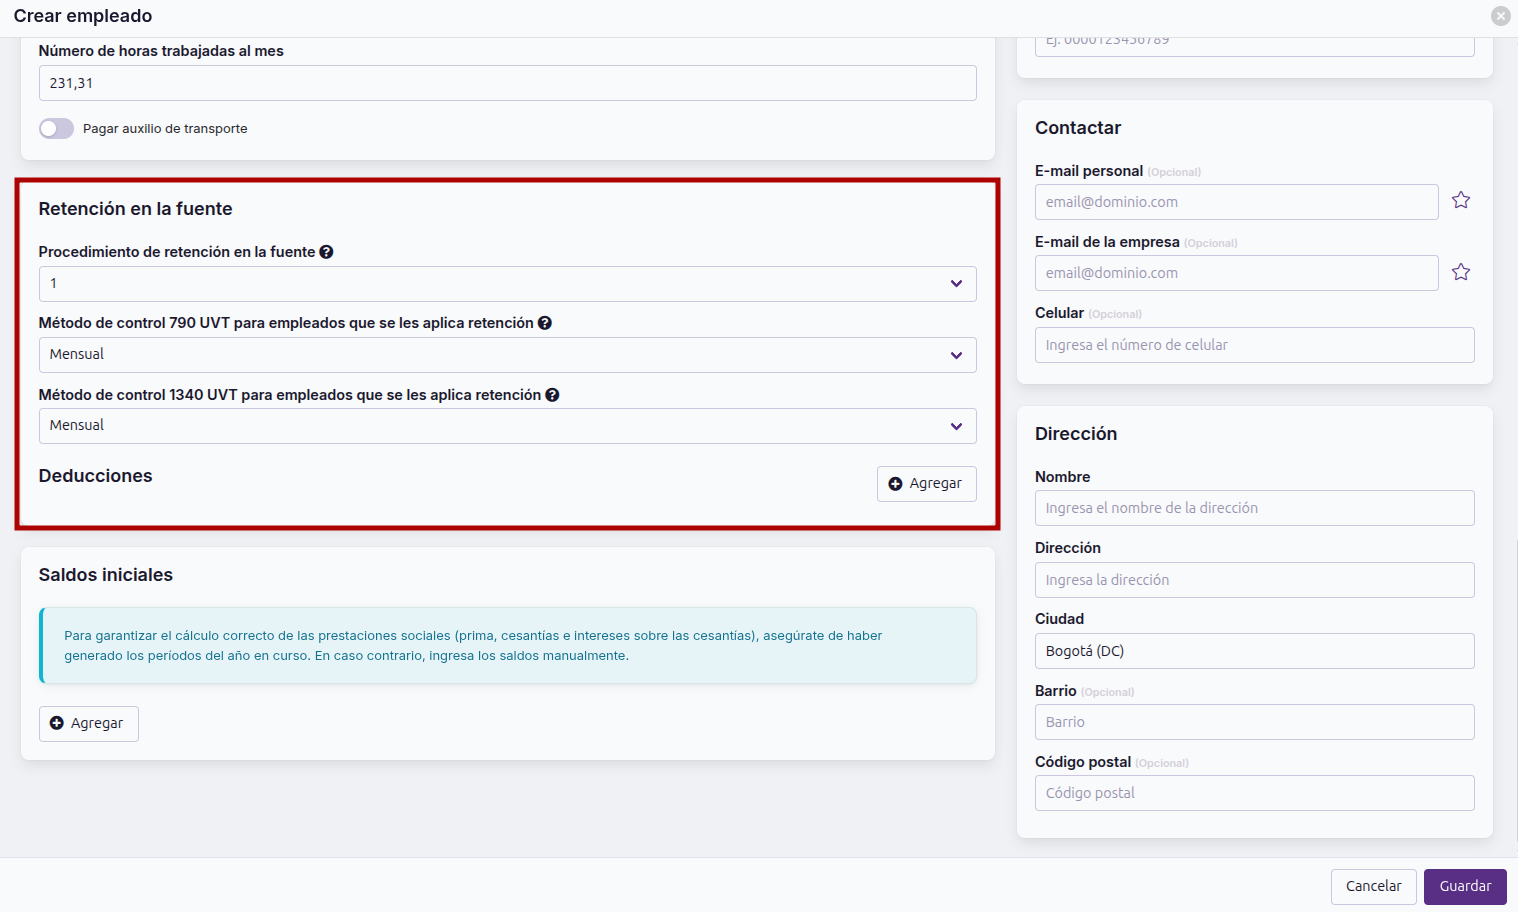Click the Barrio input field

pyautogui.click(x=1254, y=722)
